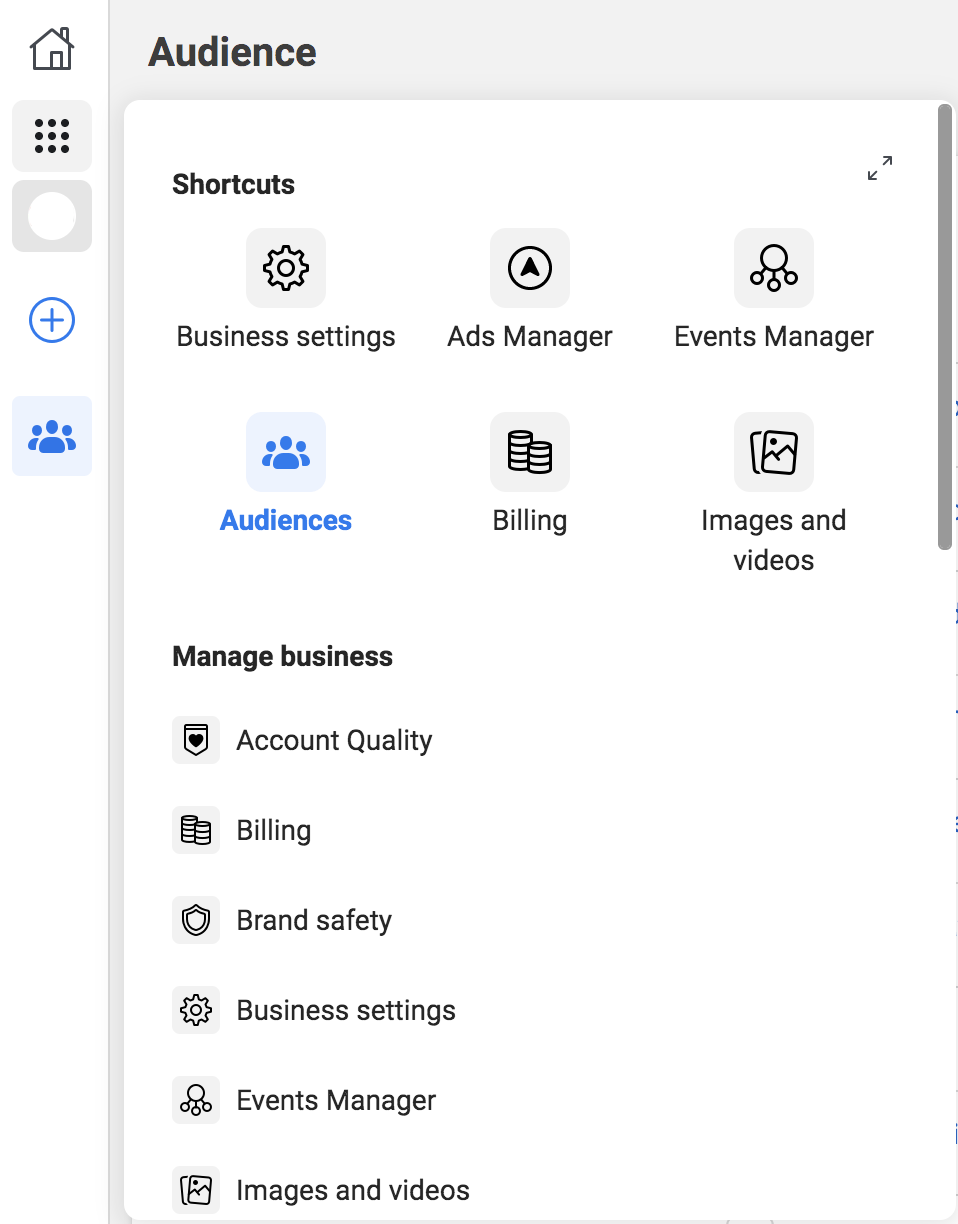The height and width of the screenshot is (1224, 958).
Task: Click the Audience page heading
Action: (232, 52)
